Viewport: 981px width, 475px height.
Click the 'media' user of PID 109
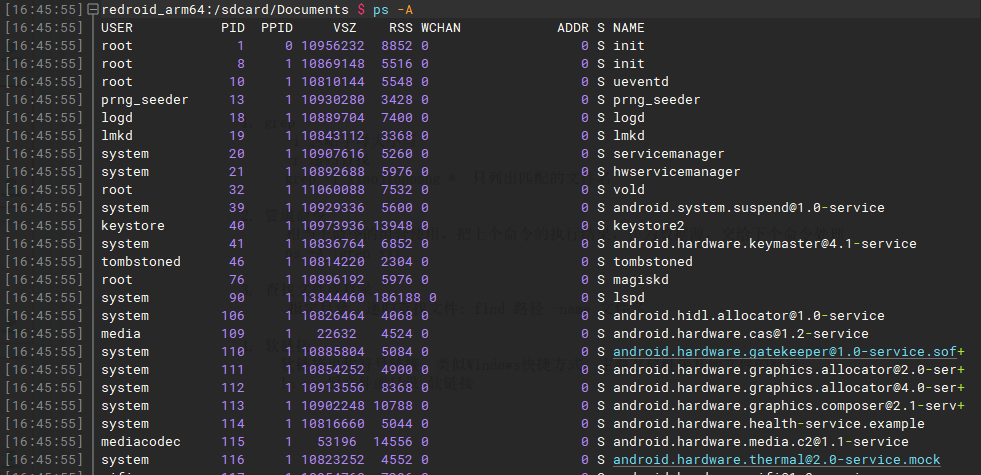[121, 334]
